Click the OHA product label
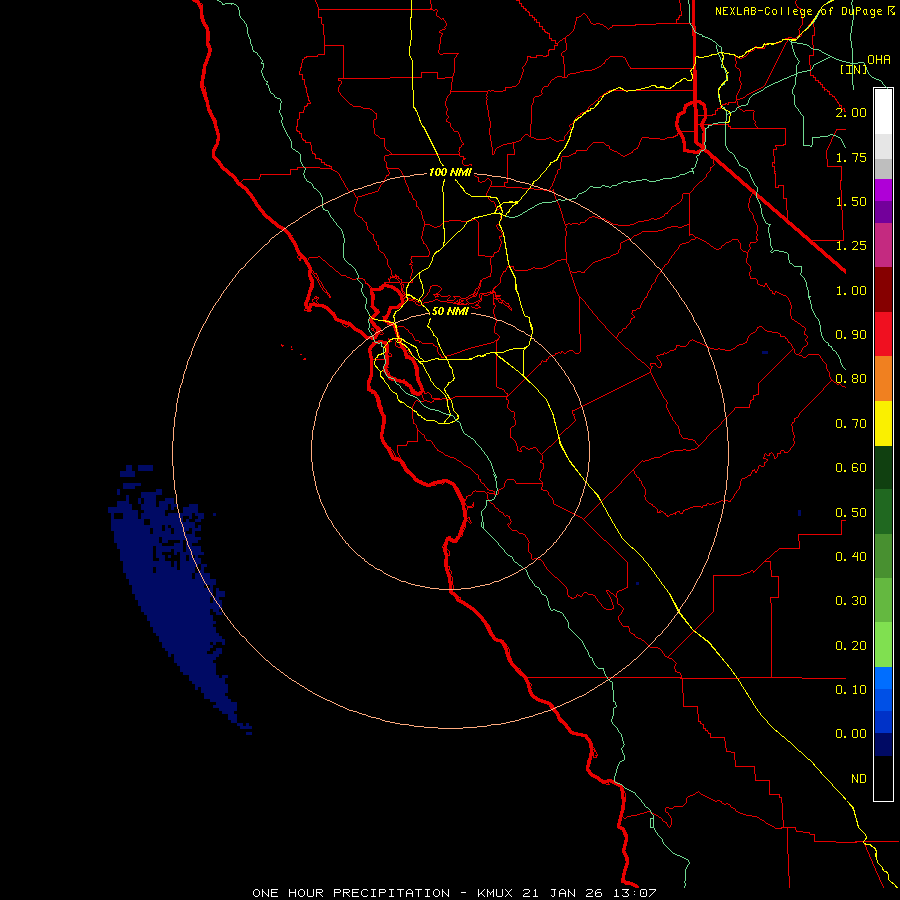 (x=879, y=60)
